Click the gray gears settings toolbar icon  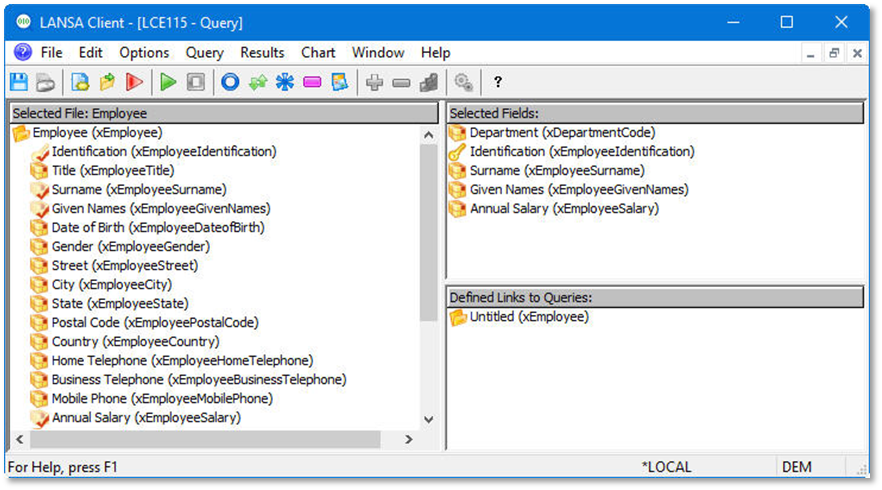coord(464,82)
